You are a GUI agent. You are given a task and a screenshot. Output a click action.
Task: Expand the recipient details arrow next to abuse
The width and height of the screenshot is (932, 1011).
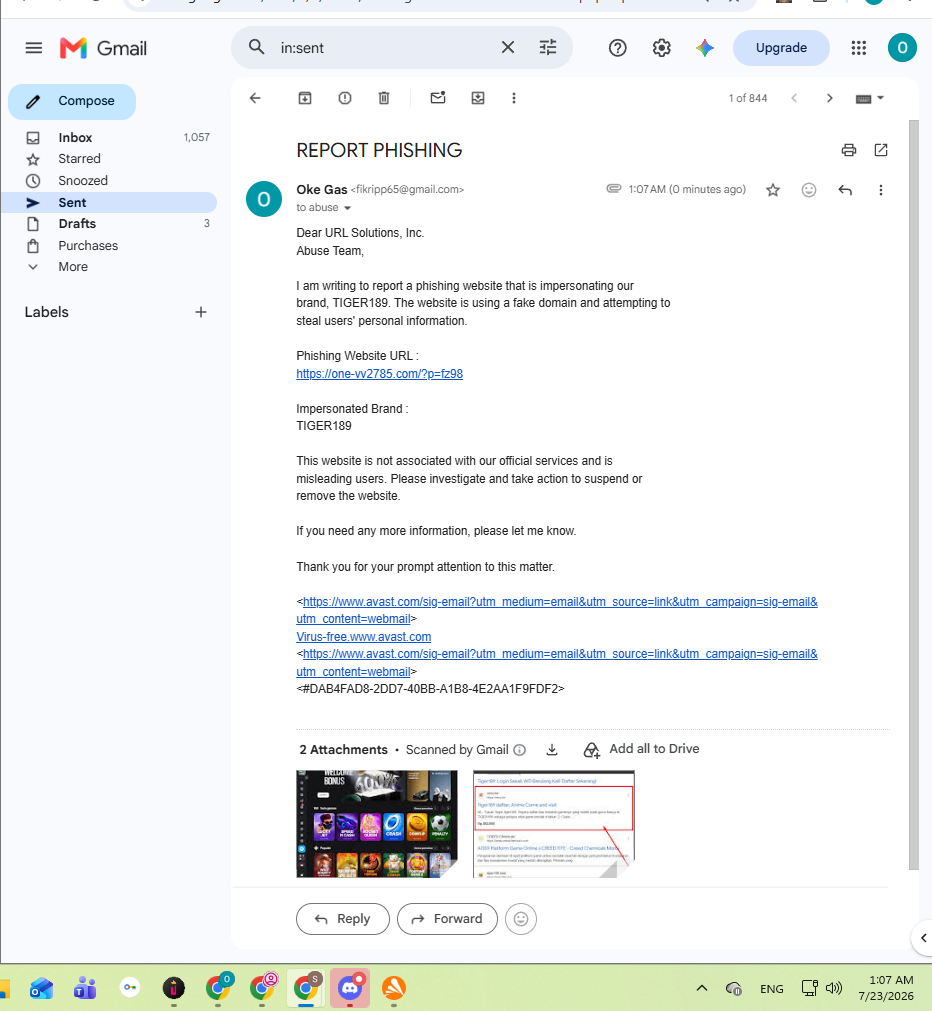347,208
